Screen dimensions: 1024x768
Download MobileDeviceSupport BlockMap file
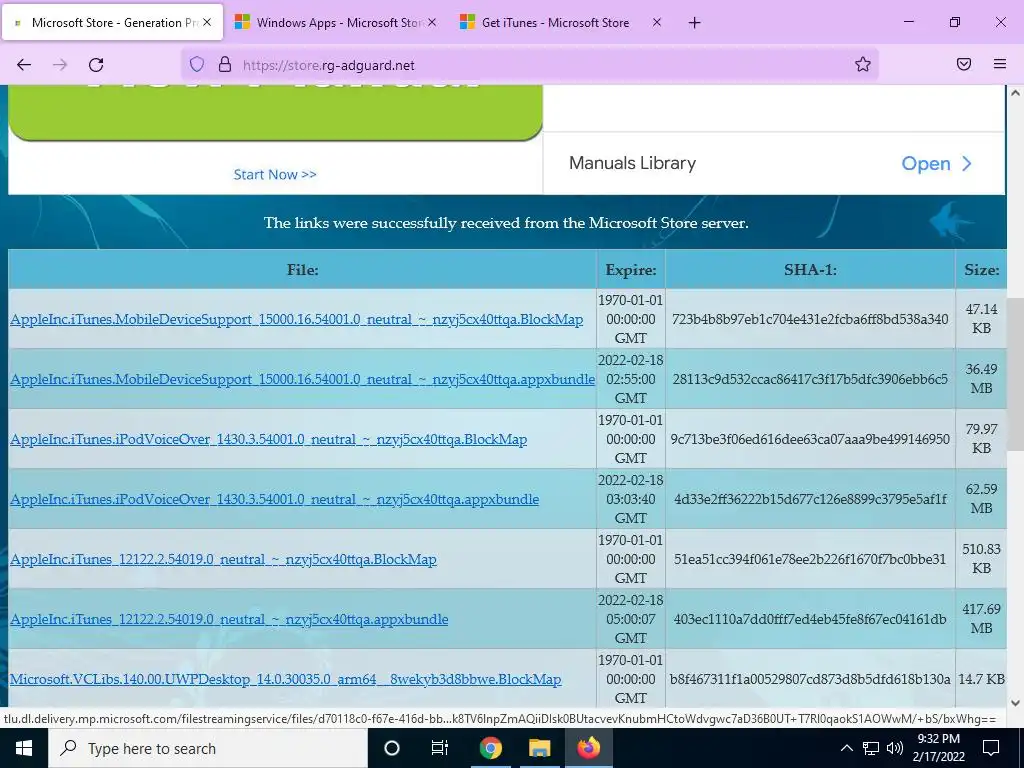coord(296,319)
